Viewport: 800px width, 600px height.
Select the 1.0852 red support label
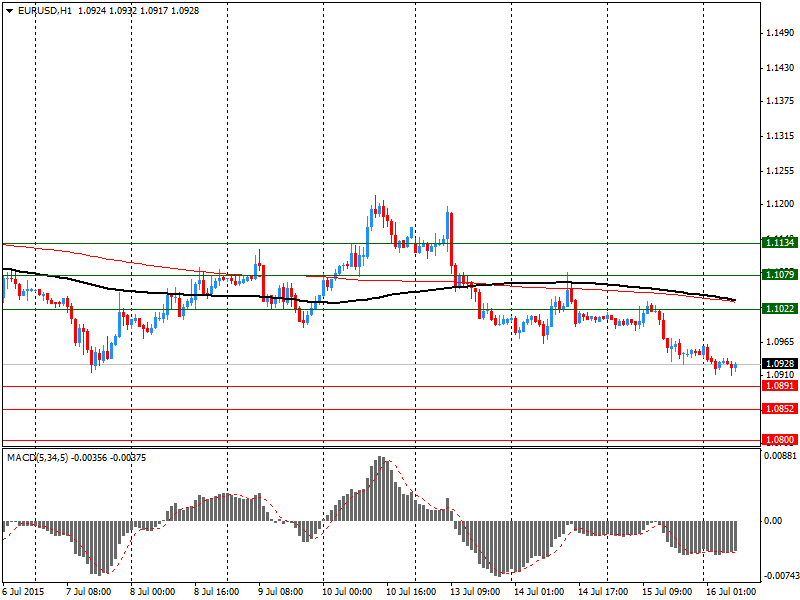coord(779,409)
